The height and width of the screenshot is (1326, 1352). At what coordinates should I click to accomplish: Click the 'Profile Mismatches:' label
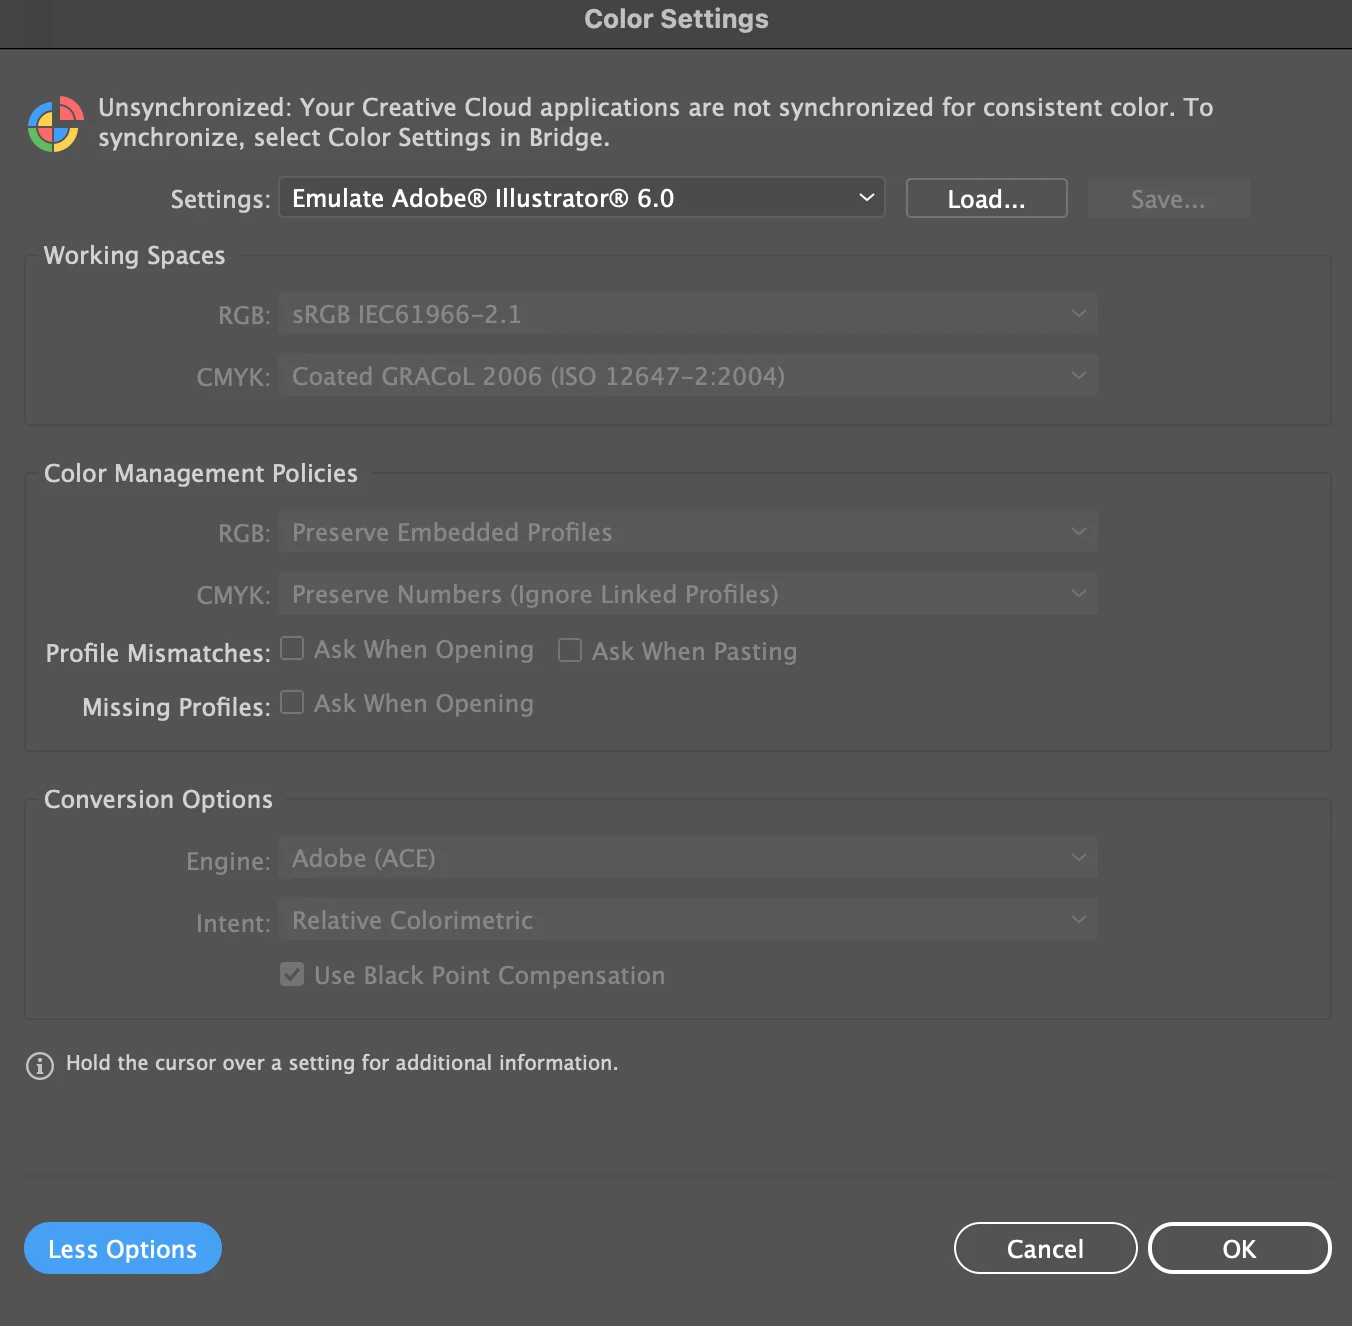pos(158,653)
